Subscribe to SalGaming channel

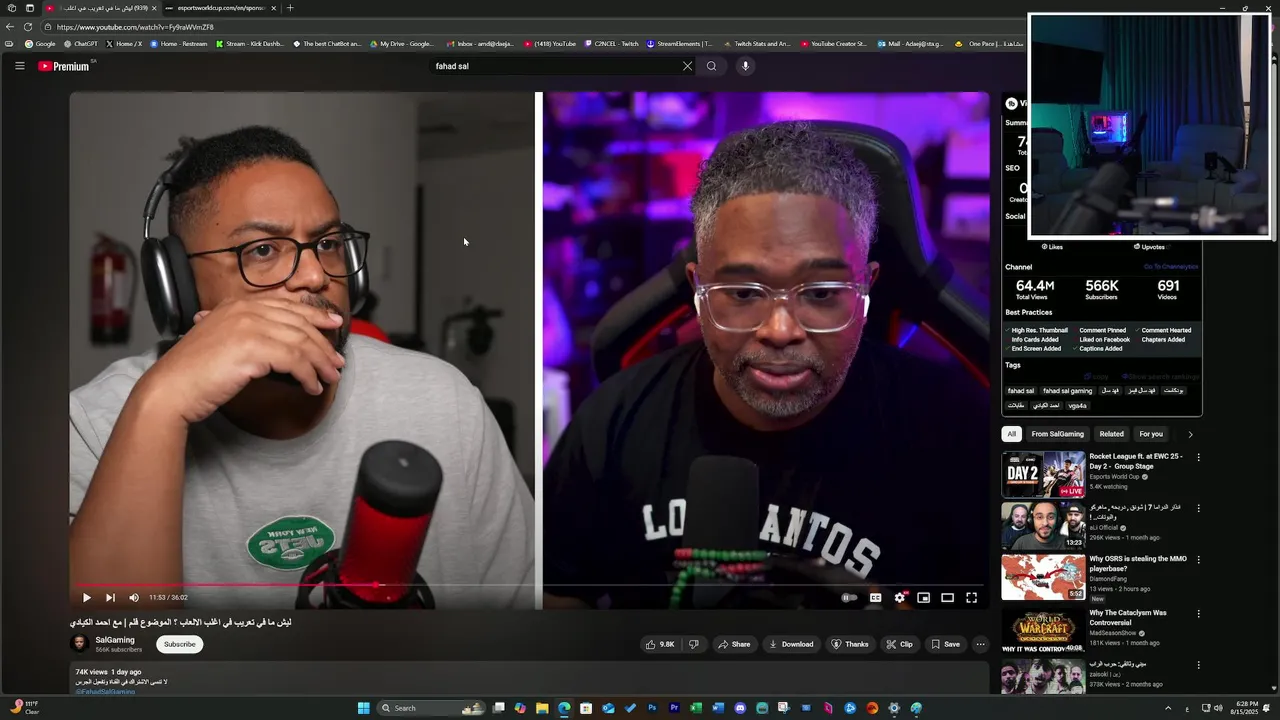tap(180, 644)
